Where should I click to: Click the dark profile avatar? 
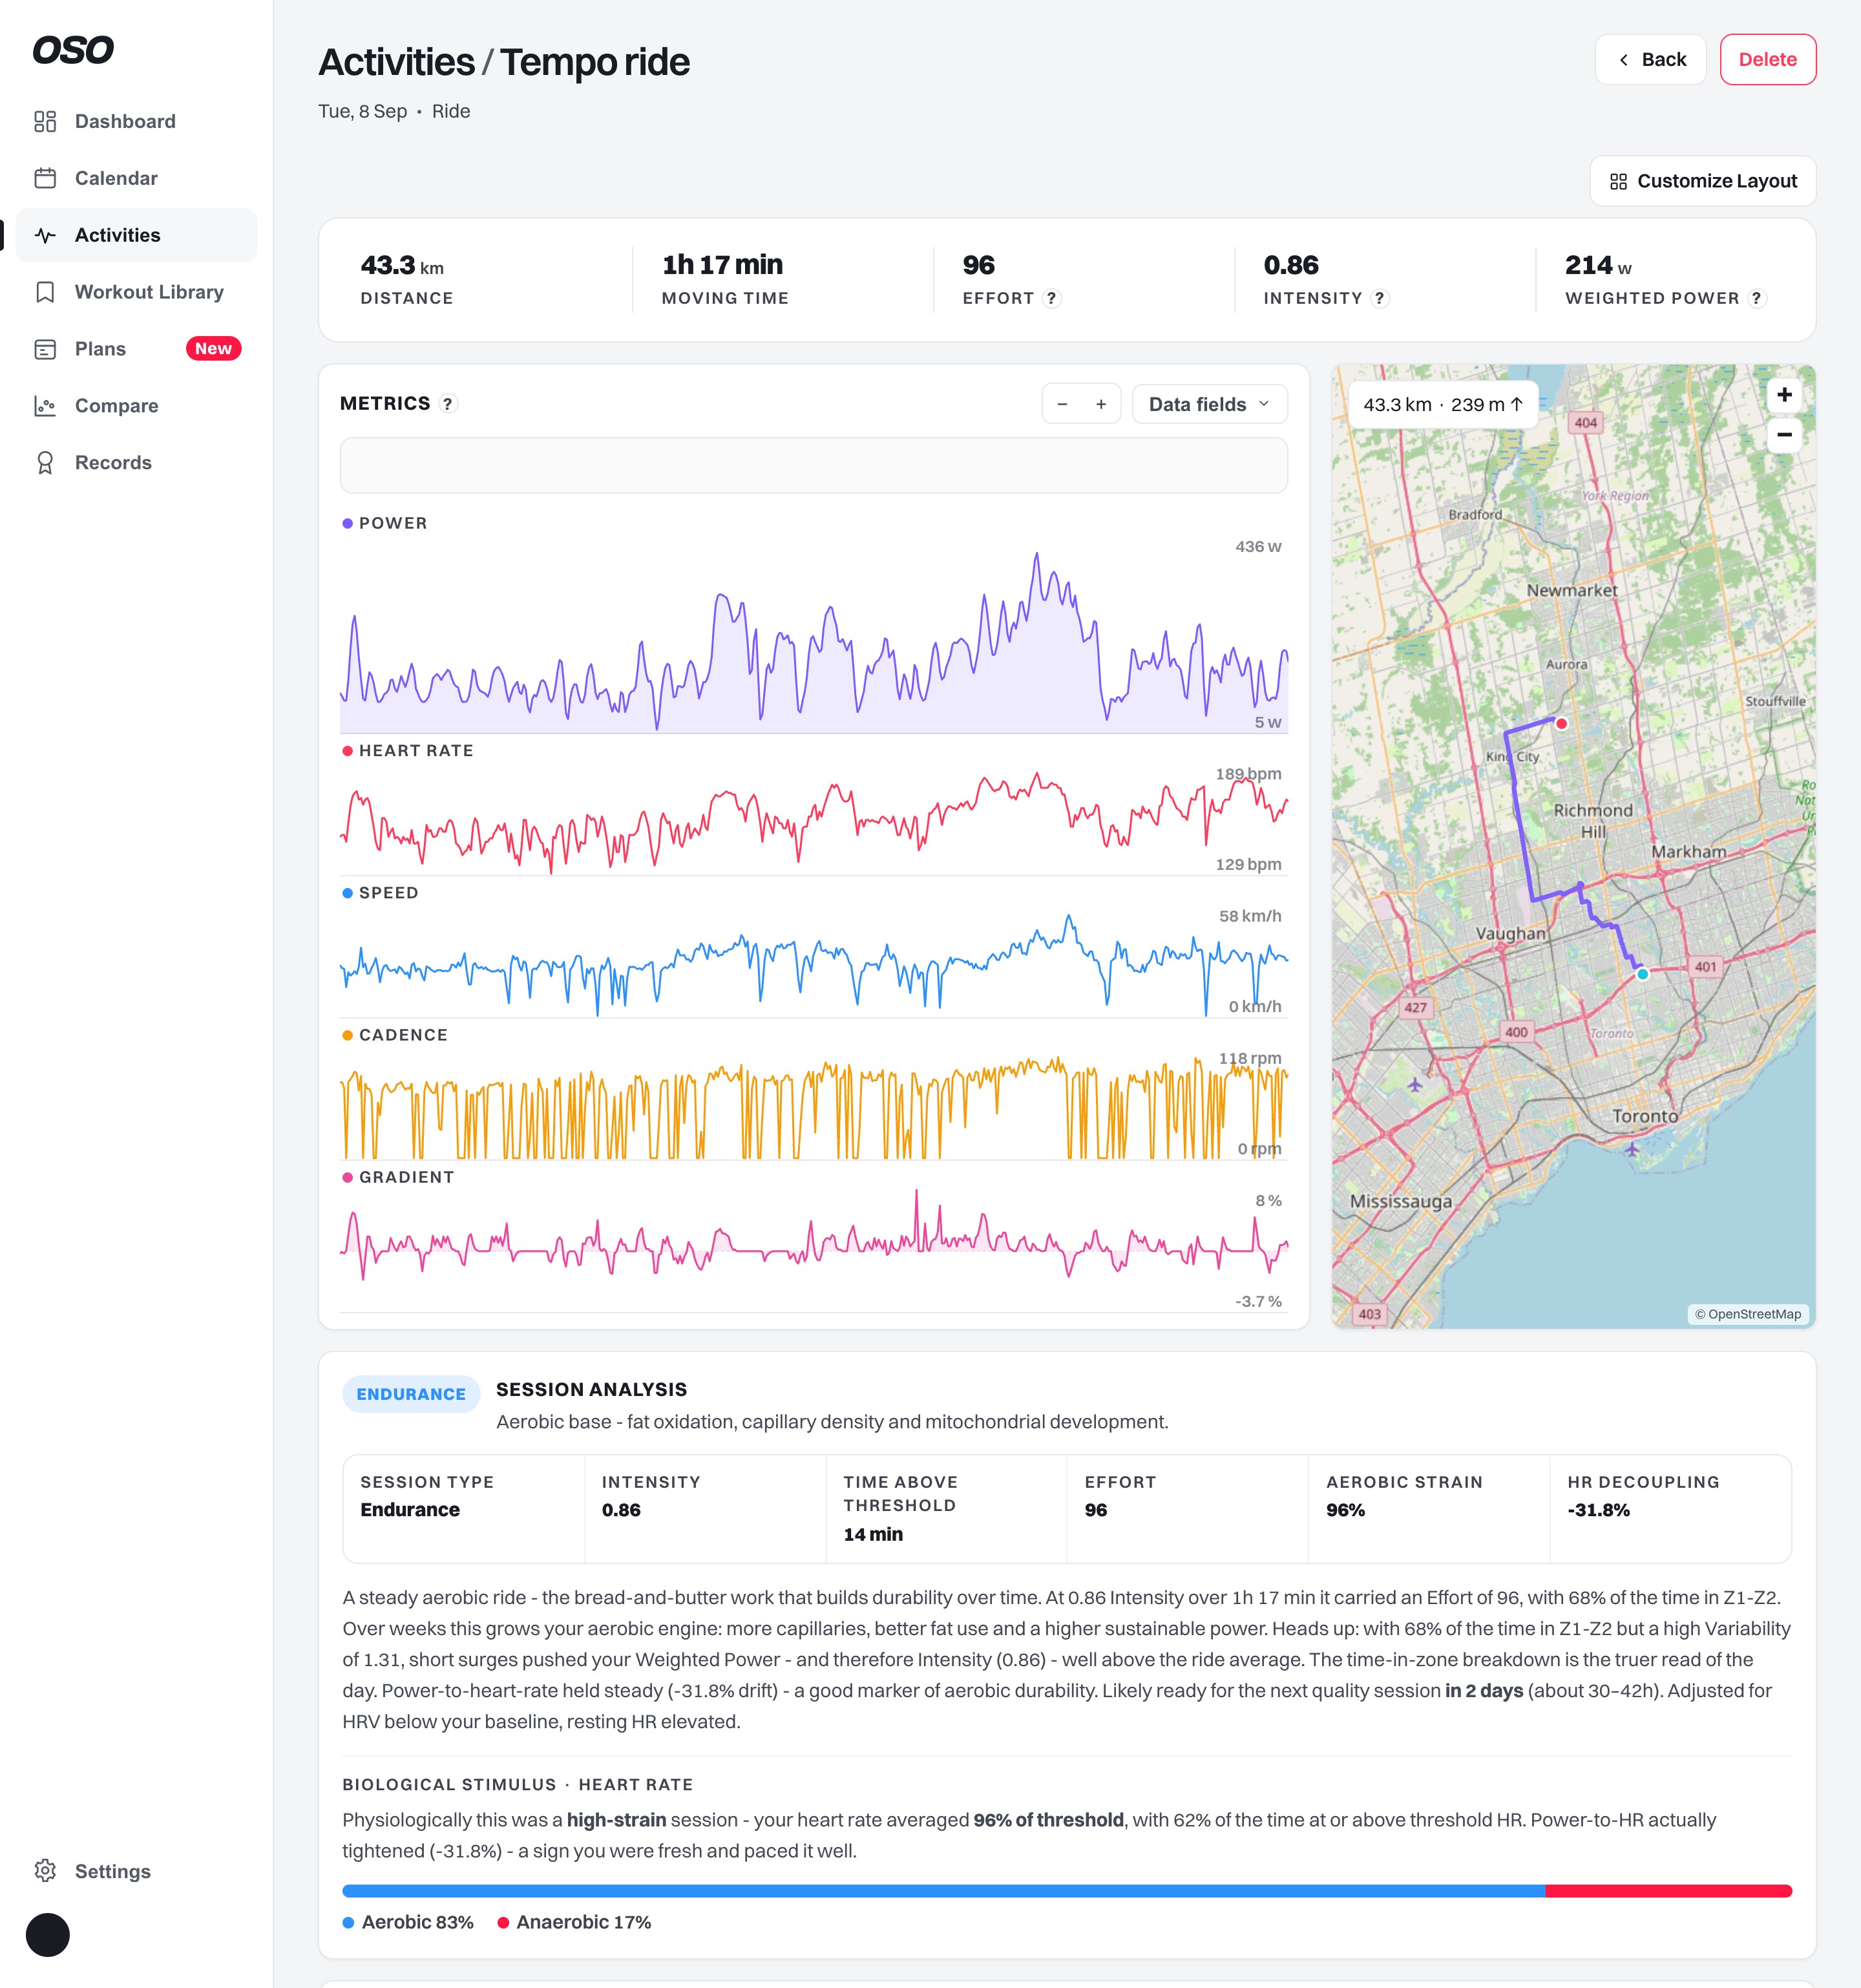click(x=48, y=1935)
